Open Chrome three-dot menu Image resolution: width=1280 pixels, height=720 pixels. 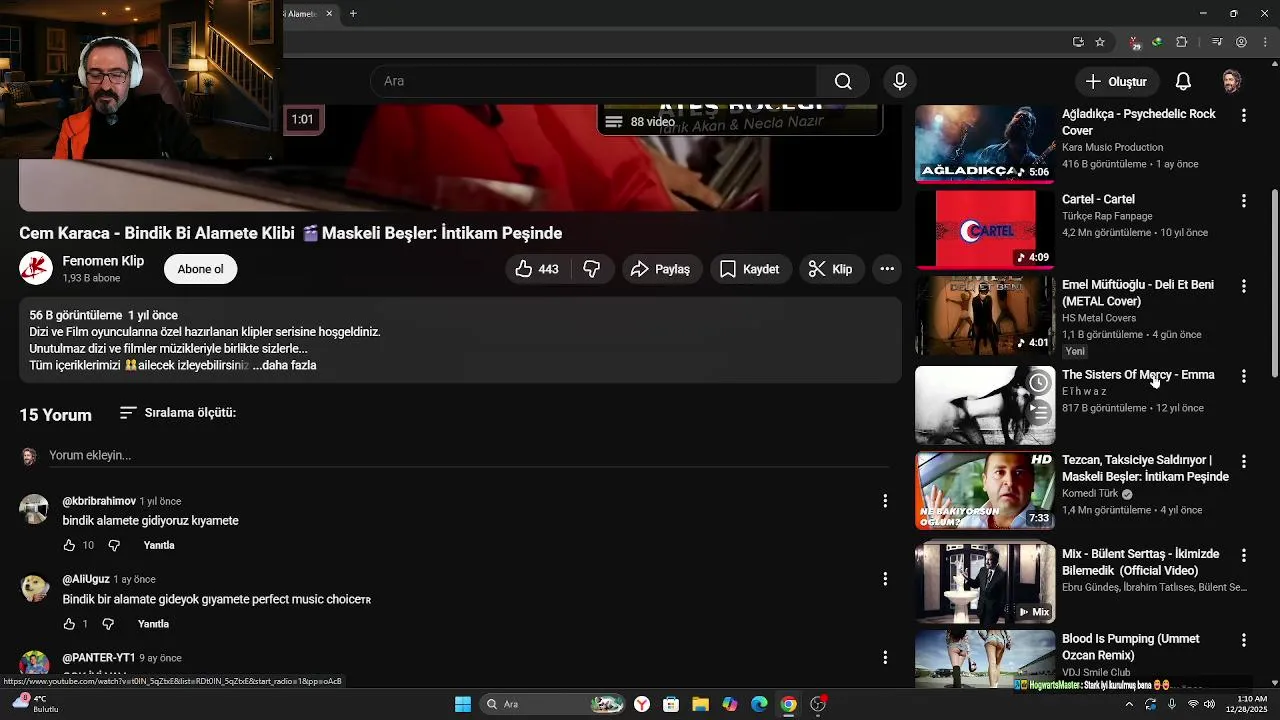pyautogui.click(x=1263, y=42)
